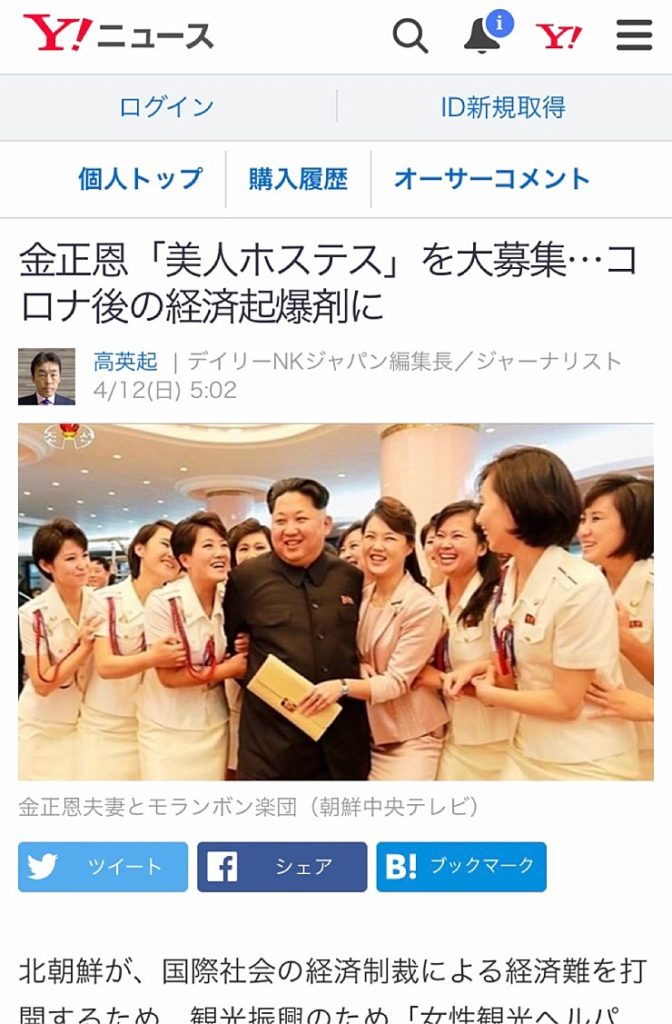Image resolution: width=672 pixels, height=1024 pixels.
Task: Tap the blue info badge on bell
Action: (500, 24)
